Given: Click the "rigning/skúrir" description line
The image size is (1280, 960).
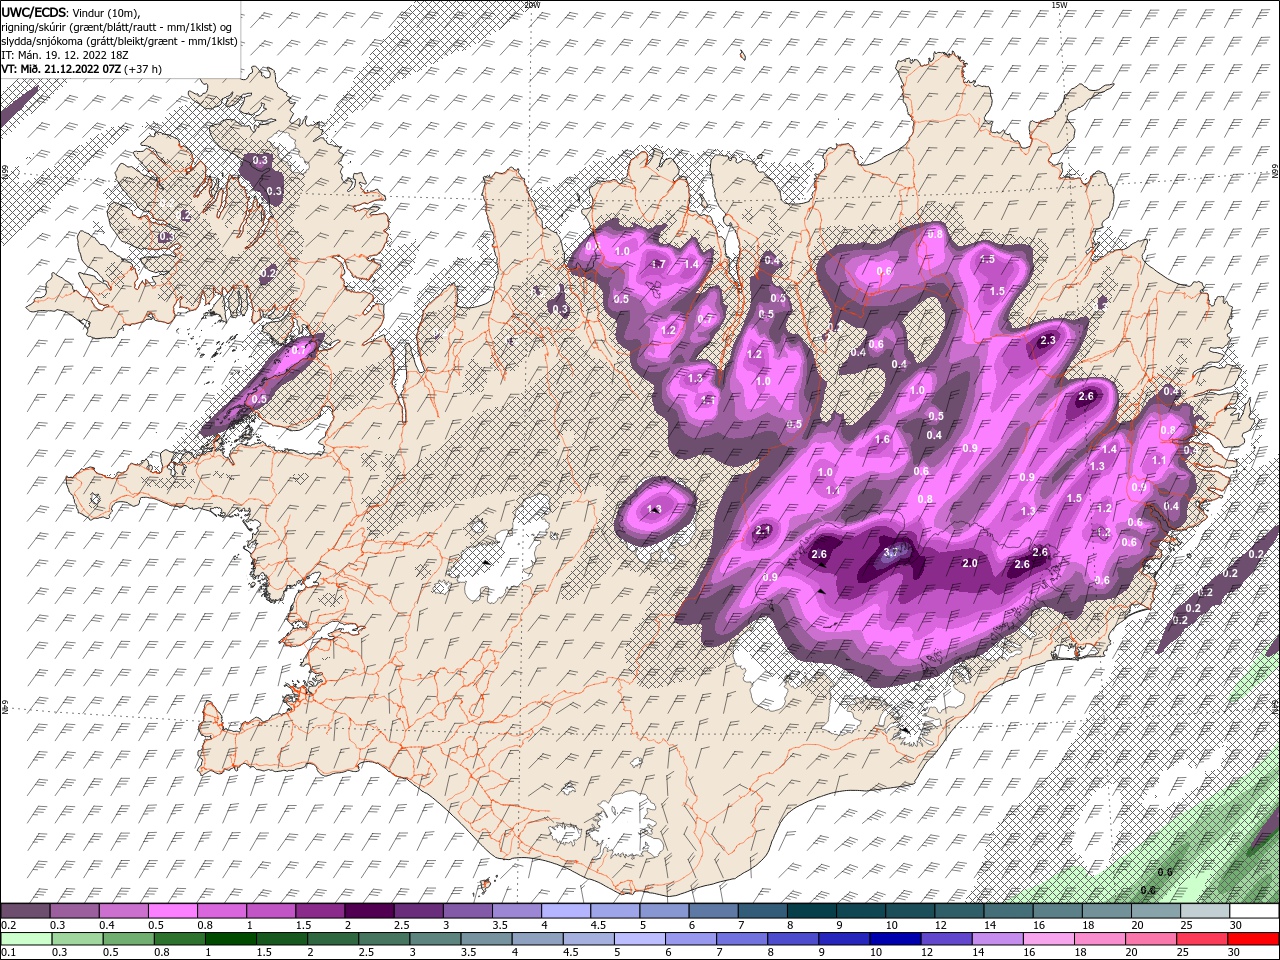Looking at the screenshot, I should [x=116, y=26].
